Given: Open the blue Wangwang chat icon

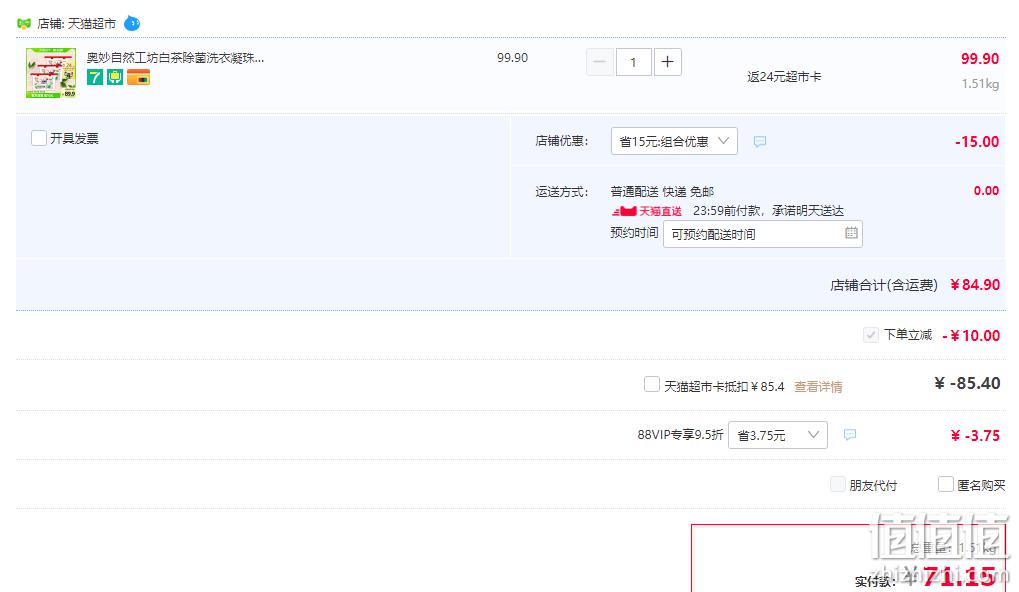Looking at the screenshot, I should (132, 23).
